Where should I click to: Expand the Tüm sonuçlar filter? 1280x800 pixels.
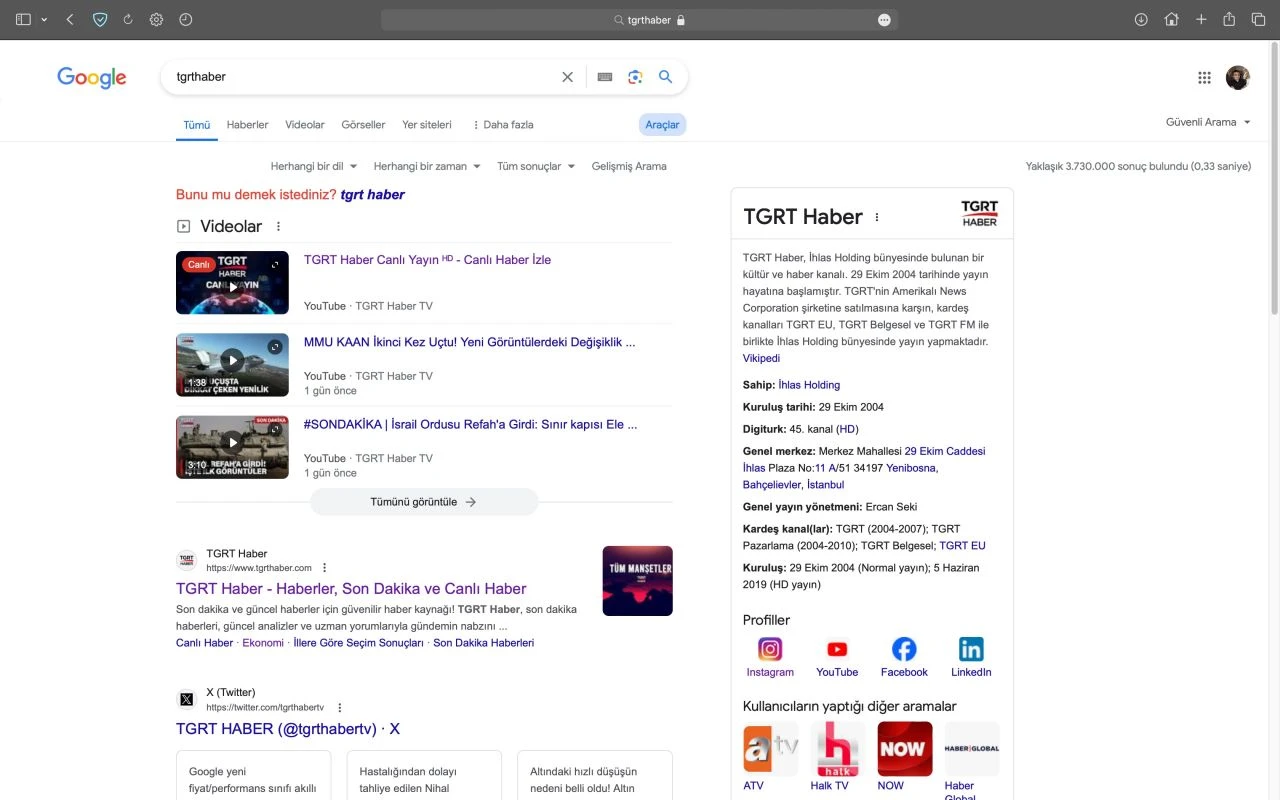(535, 166)
